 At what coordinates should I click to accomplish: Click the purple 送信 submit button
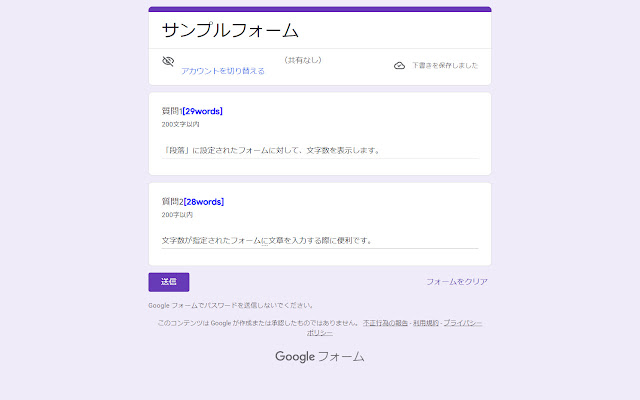[x=169, y=282]
